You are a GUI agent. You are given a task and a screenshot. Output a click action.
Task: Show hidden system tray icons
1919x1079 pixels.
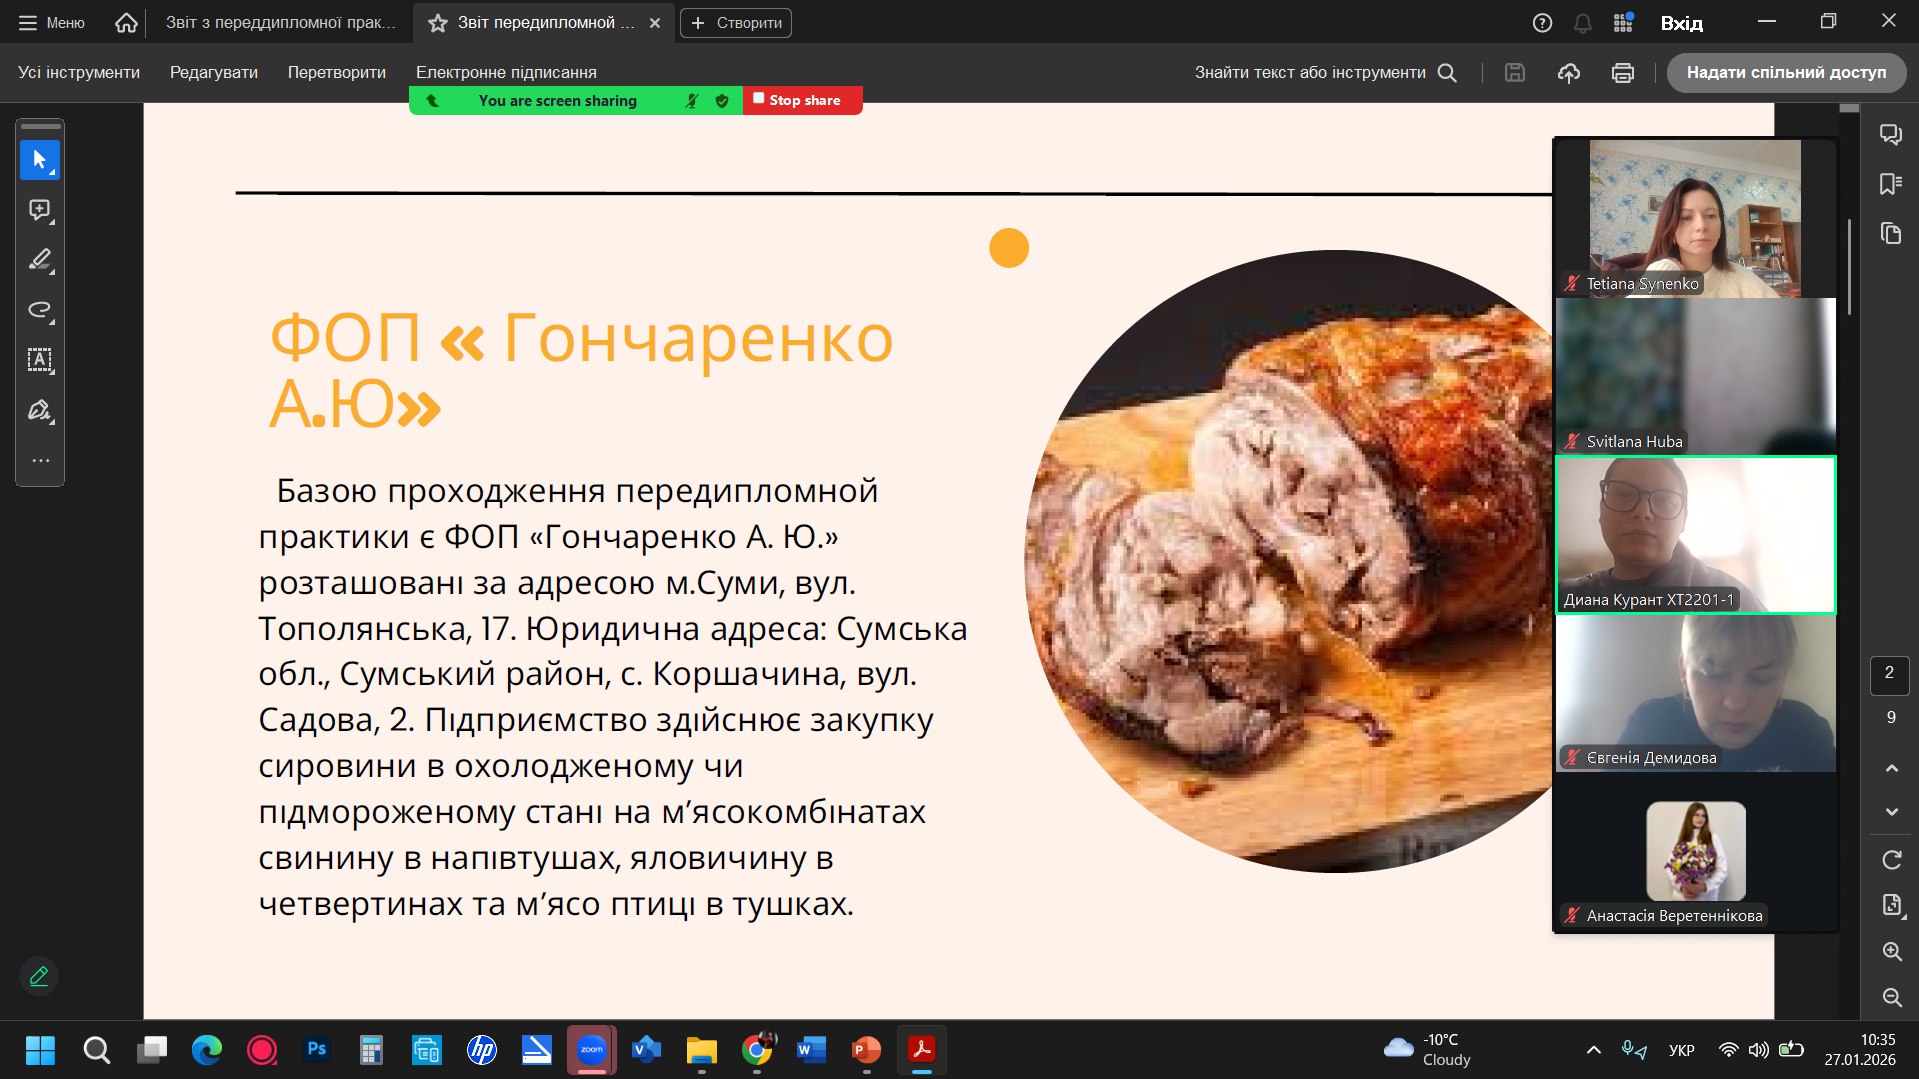(1593, 1050)
